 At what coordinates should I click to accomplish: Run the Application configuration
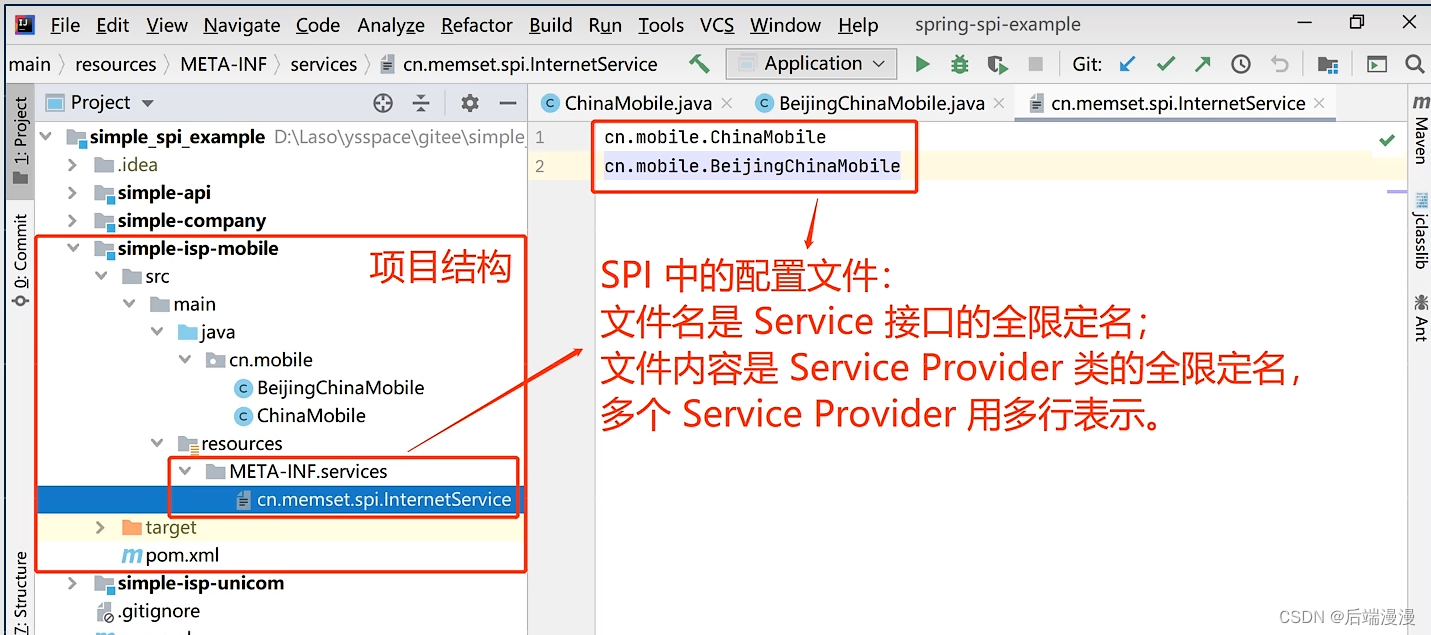point(922,64)
